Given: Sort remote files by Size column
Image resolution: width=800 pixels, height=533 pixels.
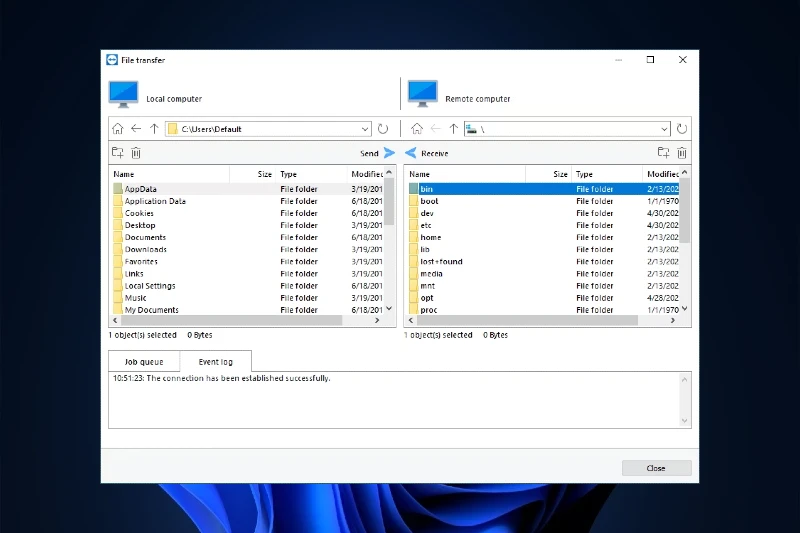Looking at the screenshot, I should click(x=548, y=174).
